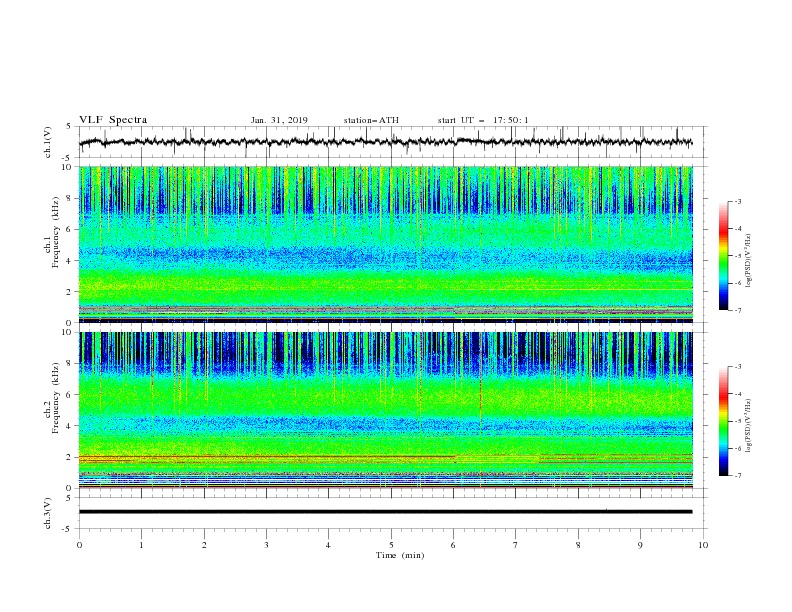Click the "-4" tick on ch.2 colorbar
Viewport: 792px width, 612px height.
737,394
